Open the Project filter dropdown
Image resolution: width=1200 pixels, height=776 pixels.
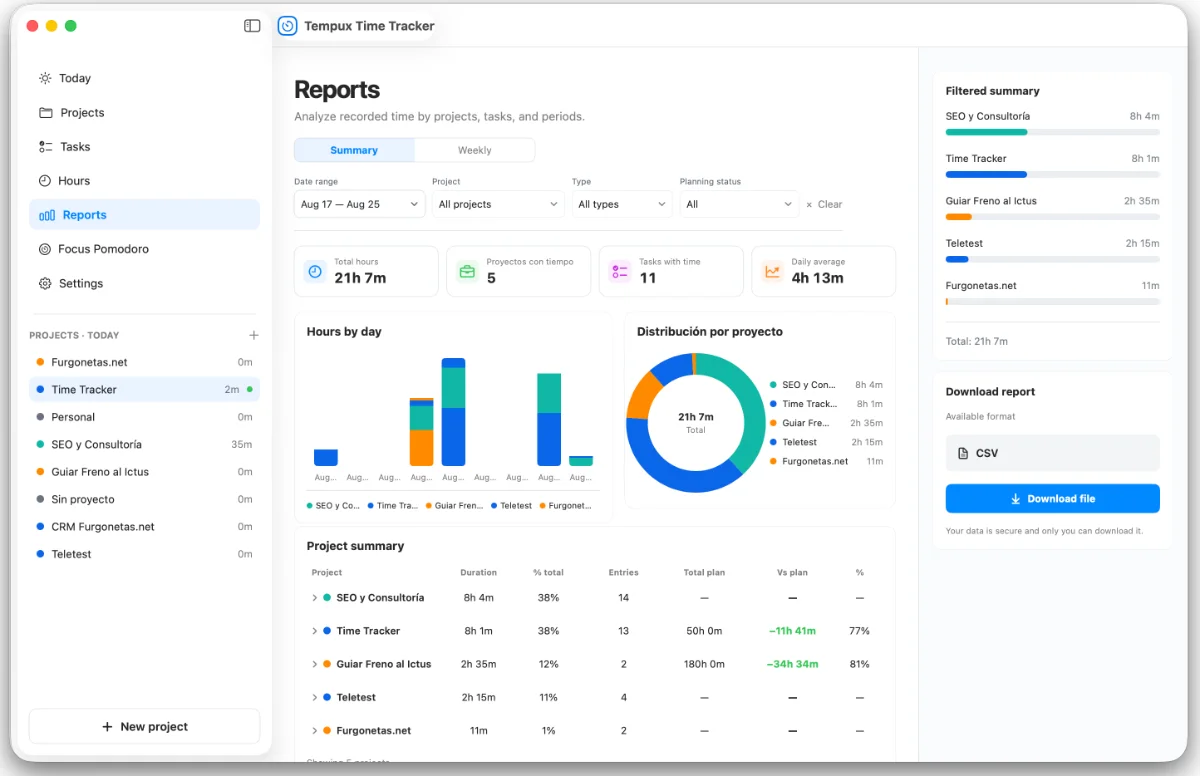click(498, 204)
